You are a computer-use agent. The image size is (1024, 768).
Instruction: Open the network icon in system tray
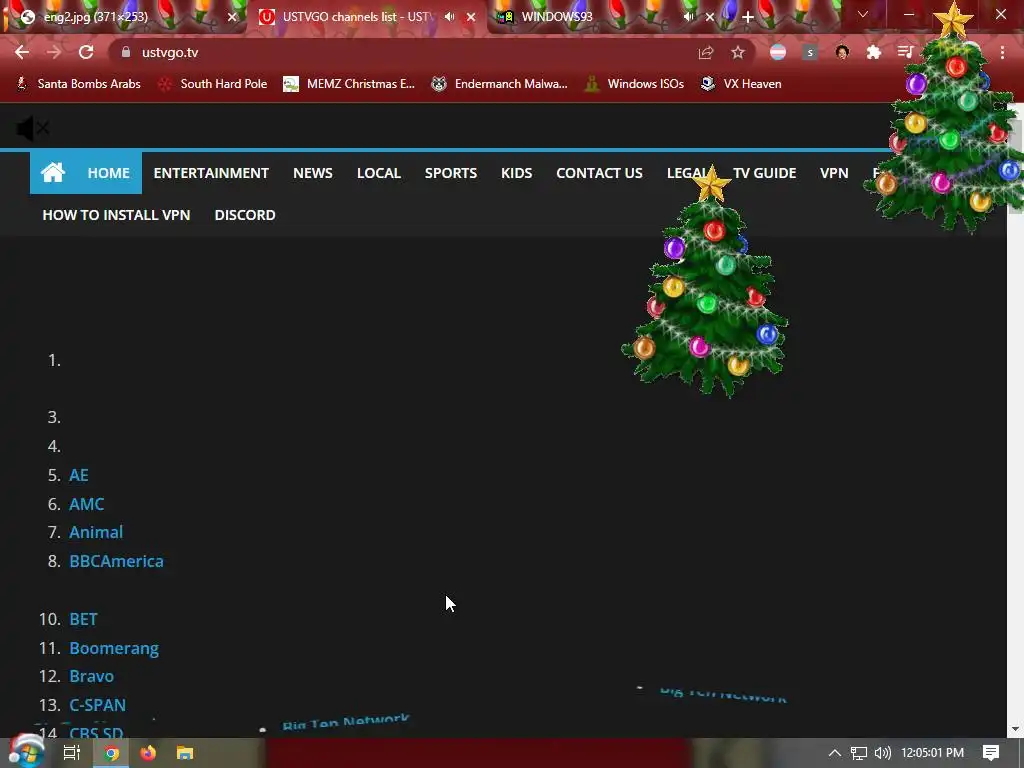(x=859, y=753)
